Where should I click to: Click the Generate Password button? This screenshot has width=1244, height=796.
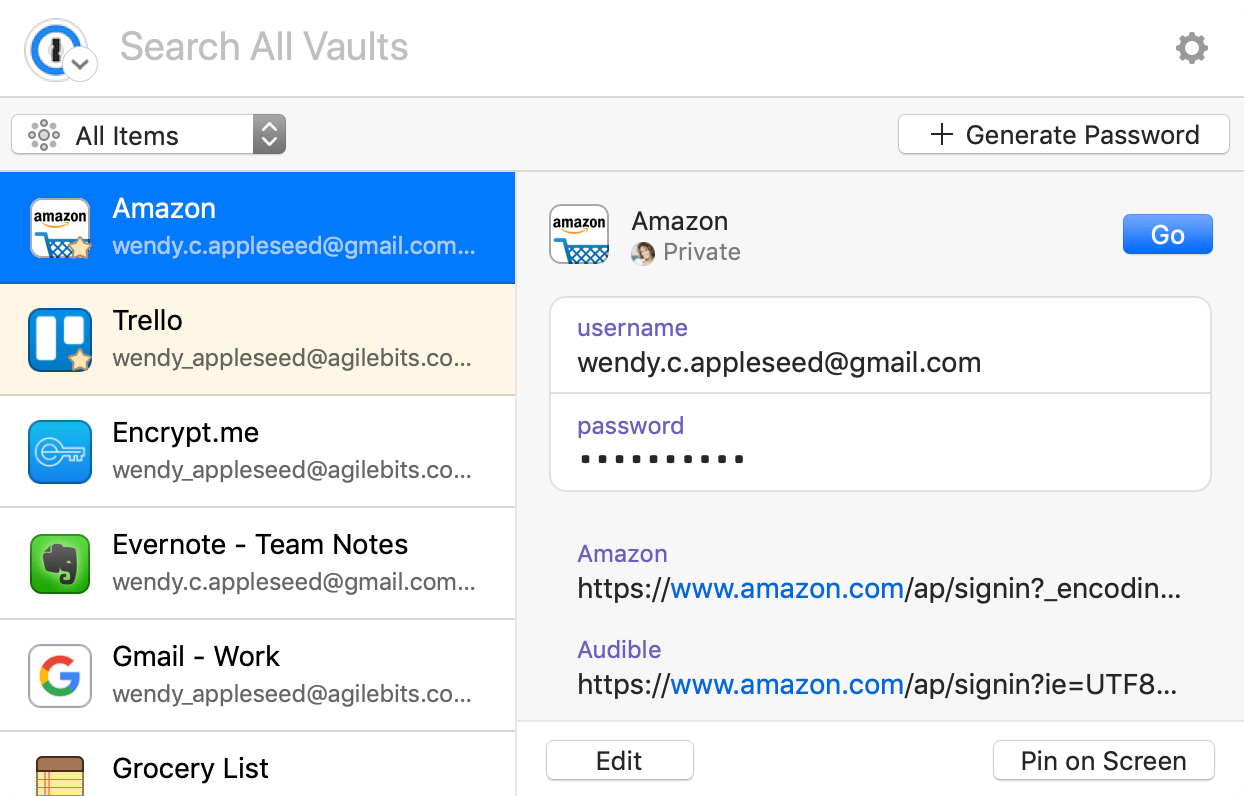click(1063, 135)
